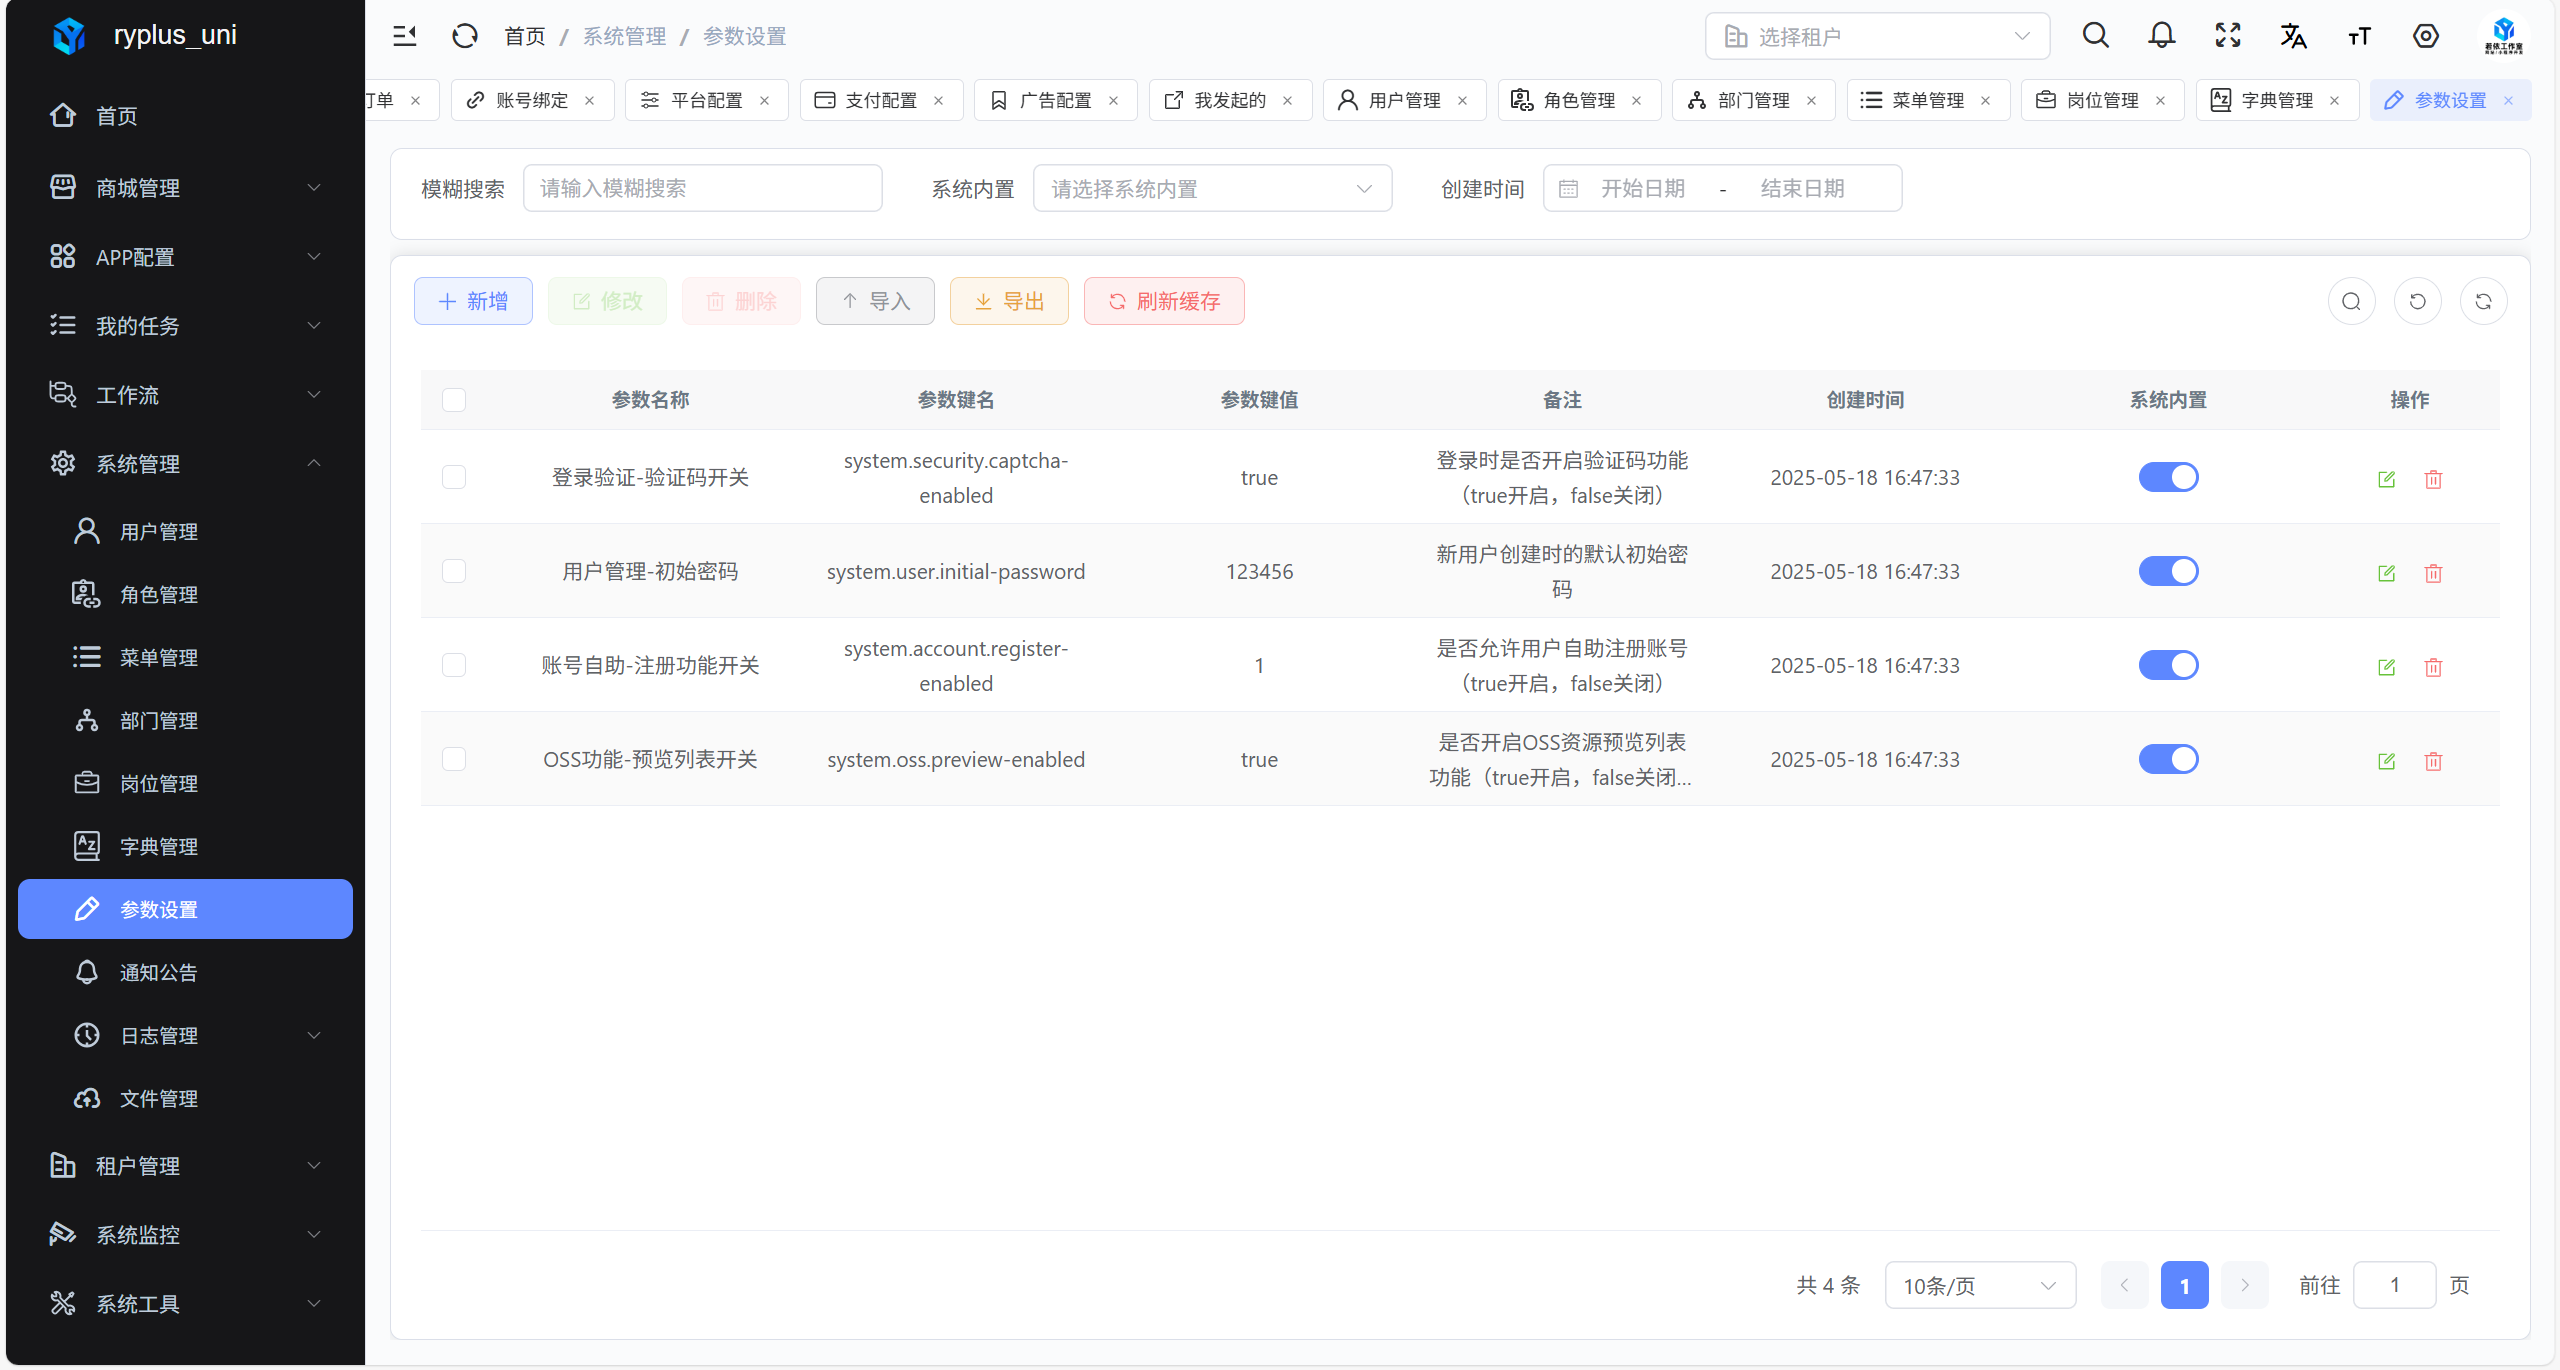Image resolution: width=2560 pixels, height=1370 pixels.
Task: Open the language translation icon
Action: click(x=2293, y=36)
